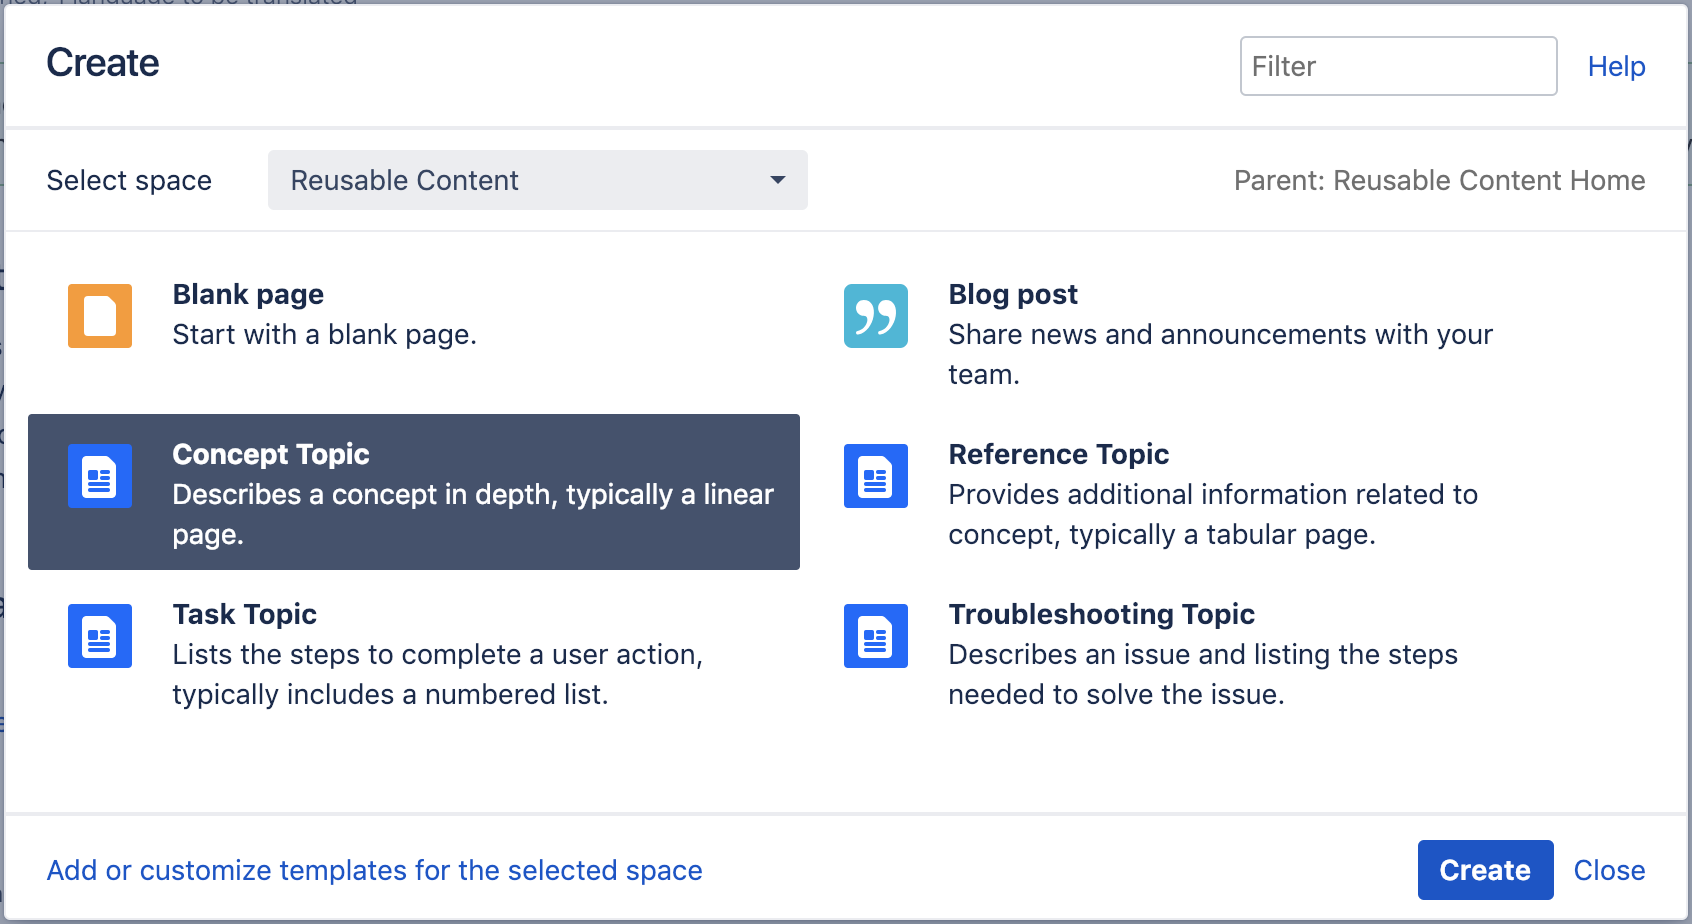Pick the Reference Topic heading

tap(1059, 454)
